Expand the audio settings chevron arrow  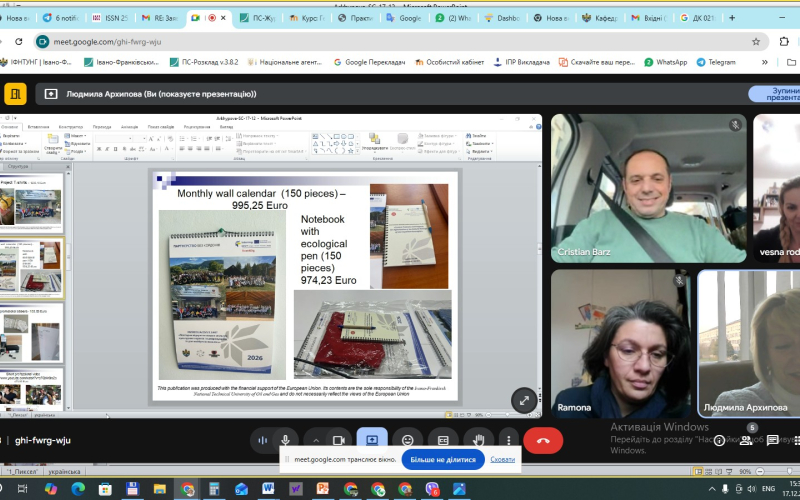click(316, 440)
